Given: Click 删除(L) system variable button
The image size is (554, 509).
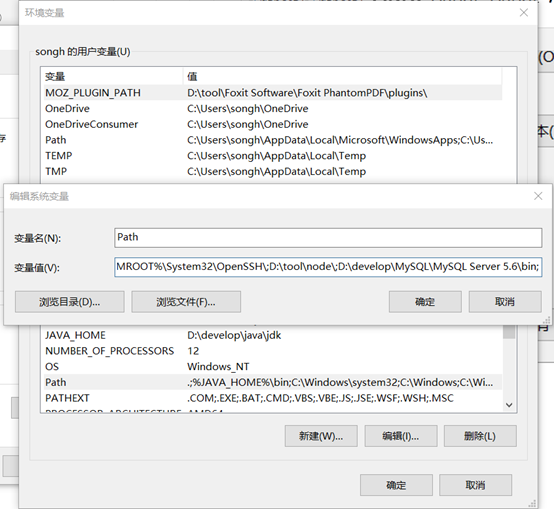Looking at the screenshot, I should 480,436.
